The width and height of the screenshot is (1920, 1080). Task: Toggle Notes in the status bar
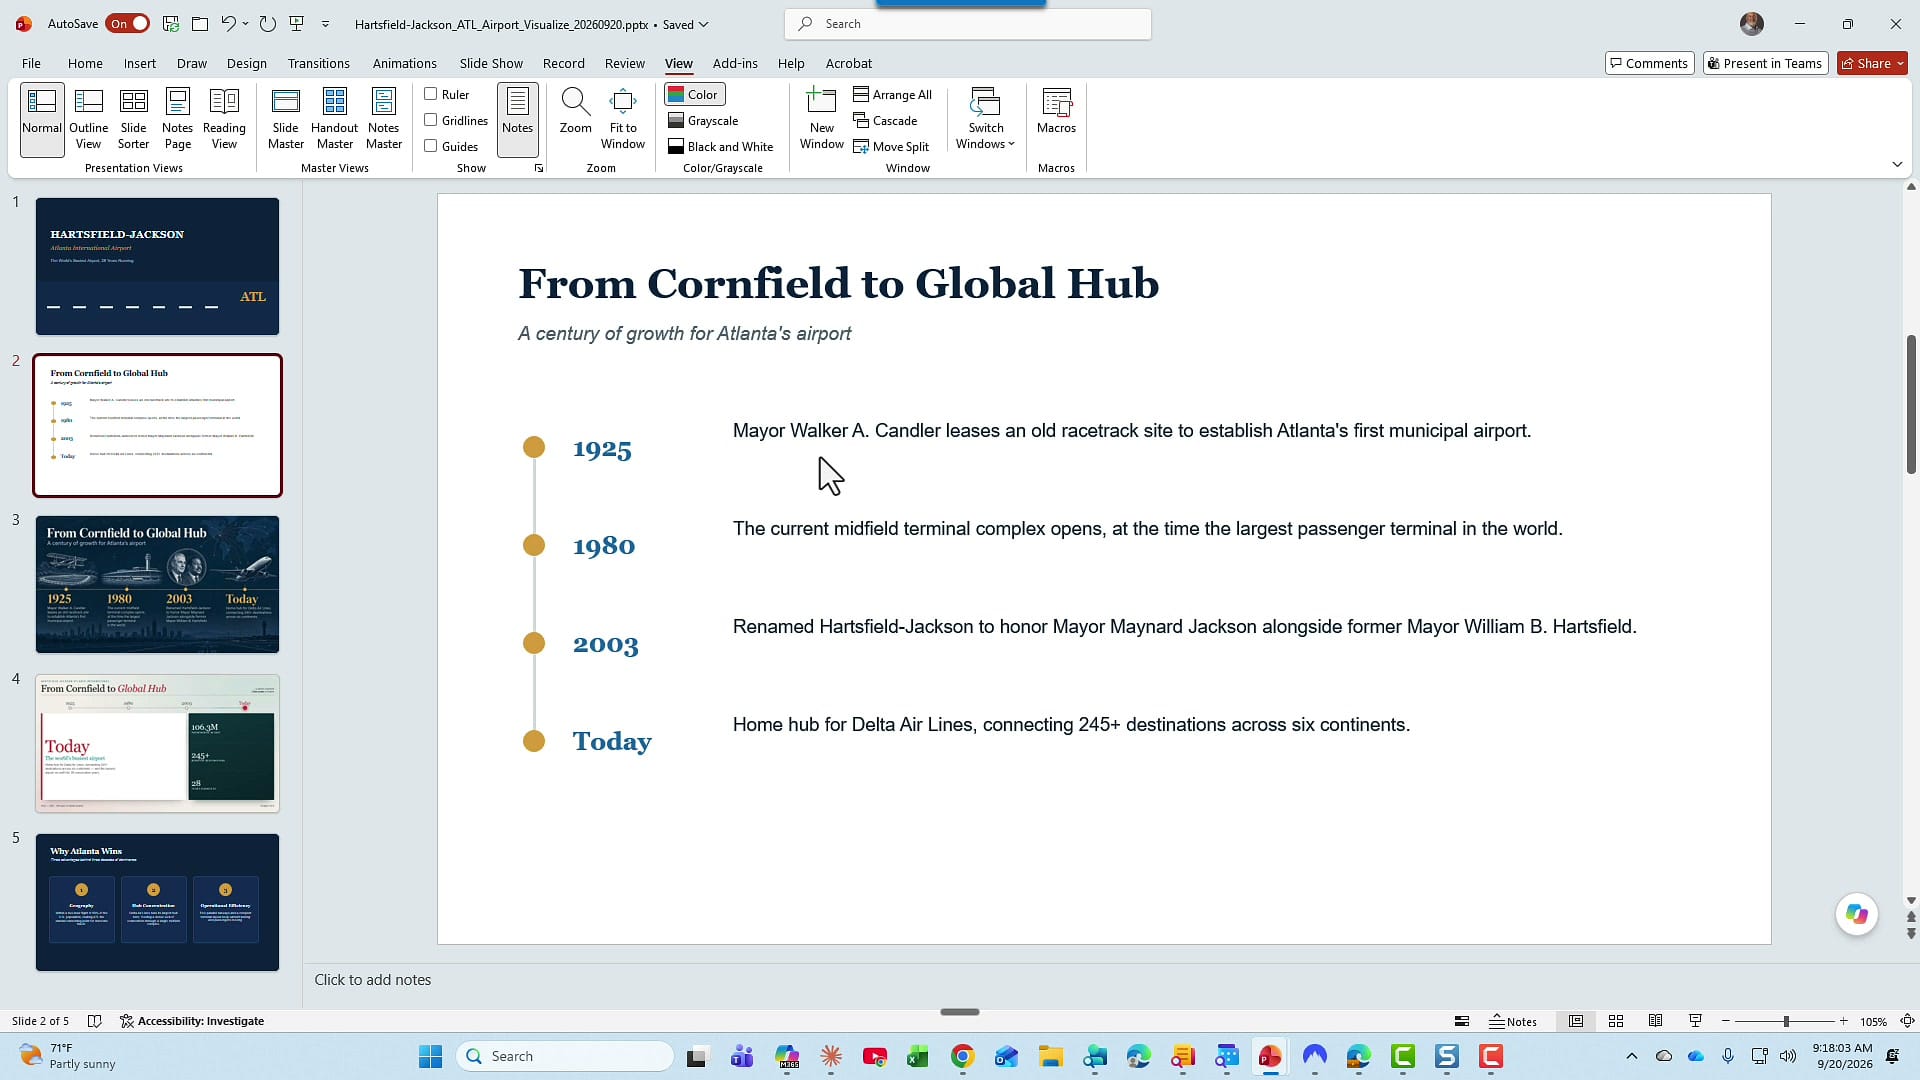pos(1513,1021)
